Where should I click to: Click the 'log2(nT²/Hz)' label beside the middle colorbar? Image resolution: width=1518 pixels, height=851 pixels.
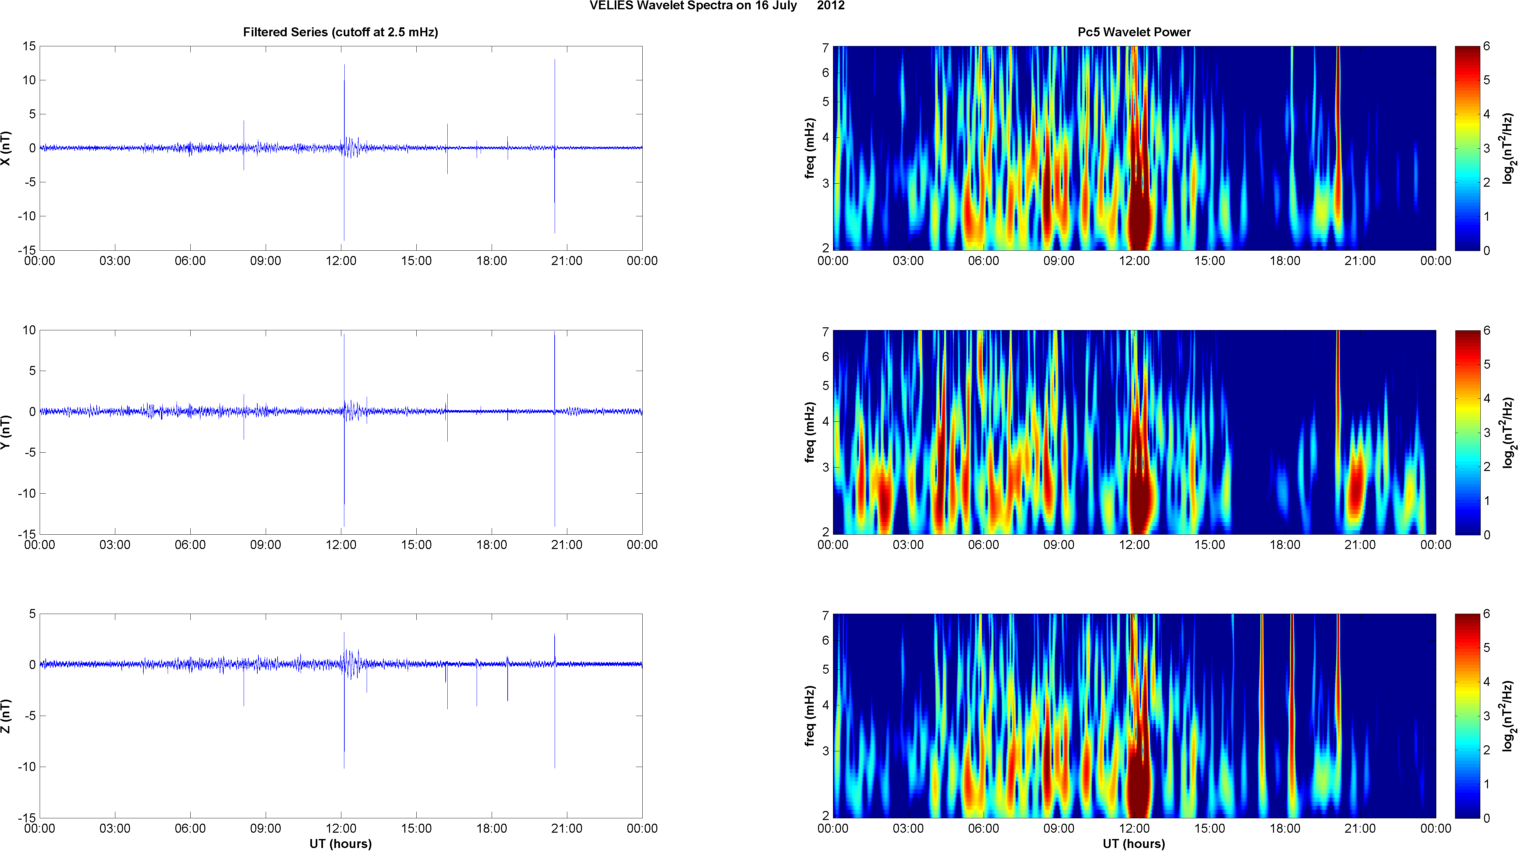[x=1509, y=432]
